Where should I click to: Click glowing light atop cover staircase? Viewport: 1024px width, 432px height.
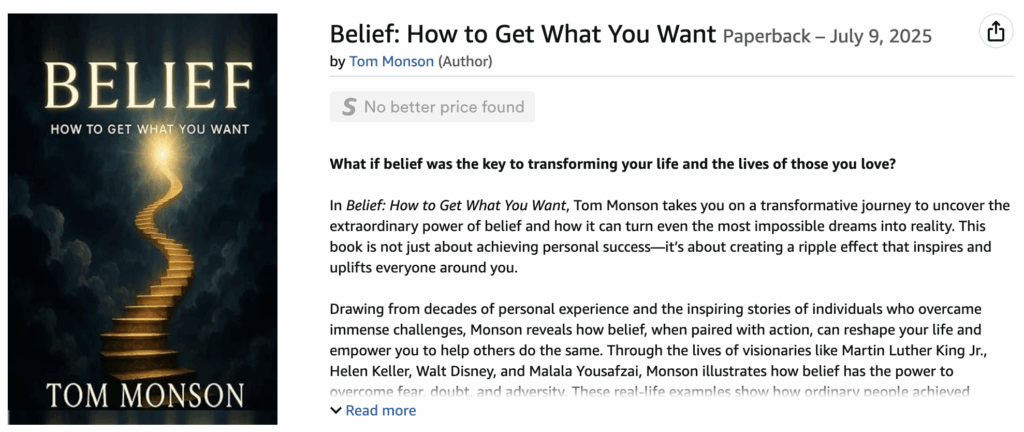pos(158,149)
